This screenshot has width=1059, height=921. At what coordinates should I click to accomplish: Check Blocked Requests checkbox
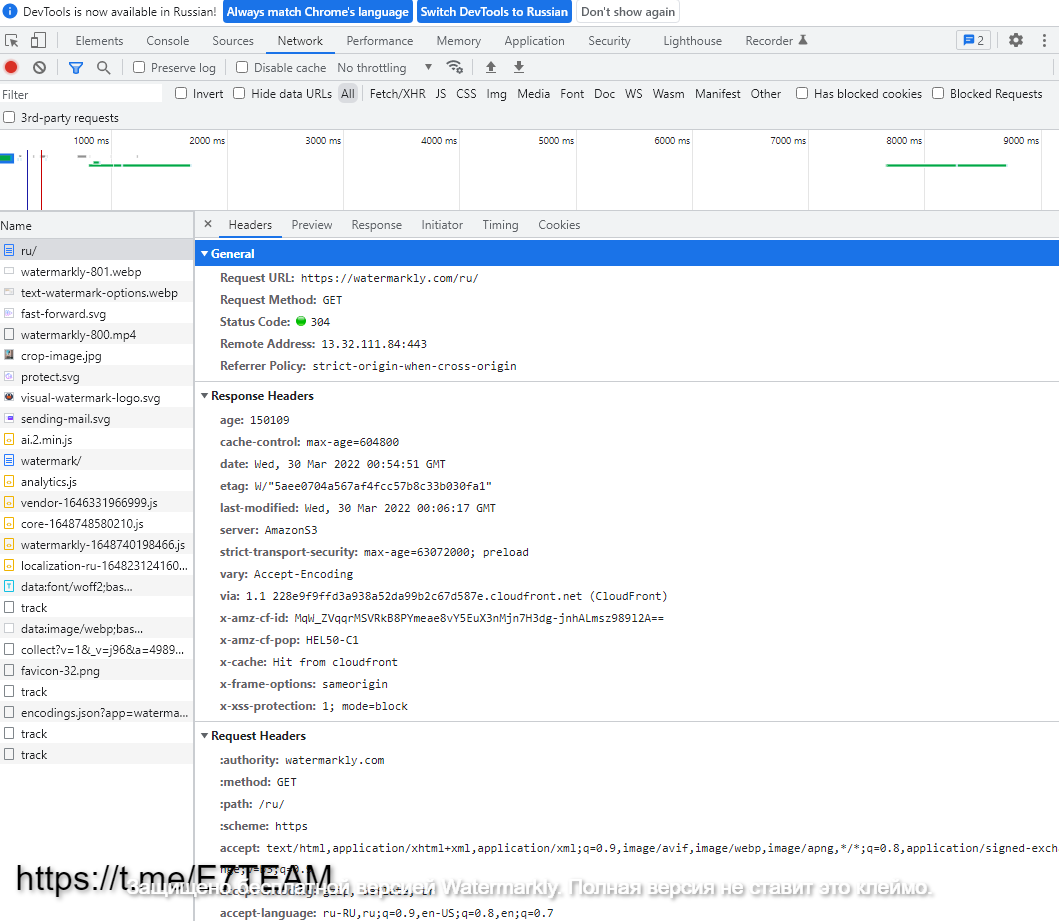[938, 93]
